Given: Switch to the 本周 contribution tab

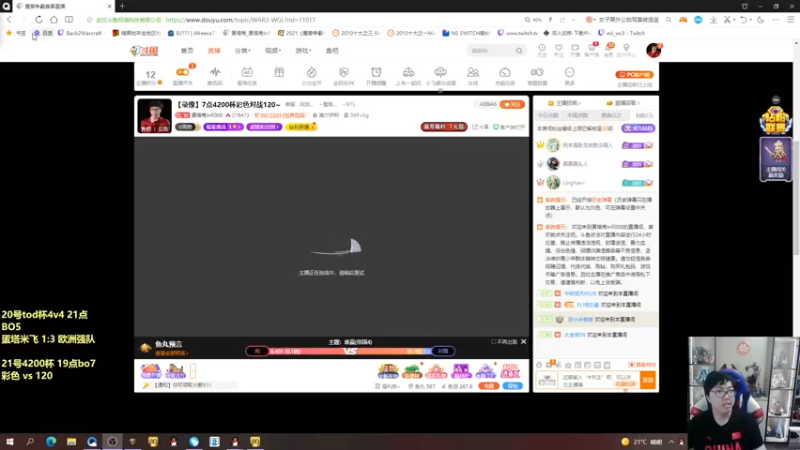Looking at the screenshot, I should pyautogui.click(x=578, y=116).
